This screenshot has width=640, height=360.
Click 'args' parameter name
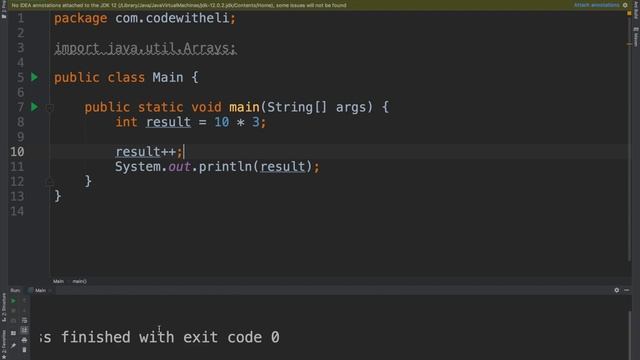(x=350, y=108)
